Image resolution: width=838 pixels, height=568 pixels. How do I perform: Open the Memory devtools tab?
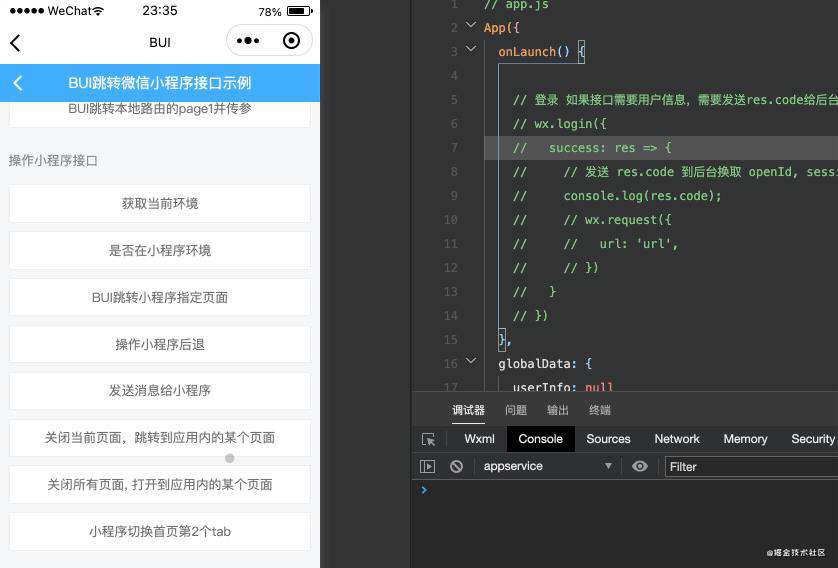coord(745,439)
